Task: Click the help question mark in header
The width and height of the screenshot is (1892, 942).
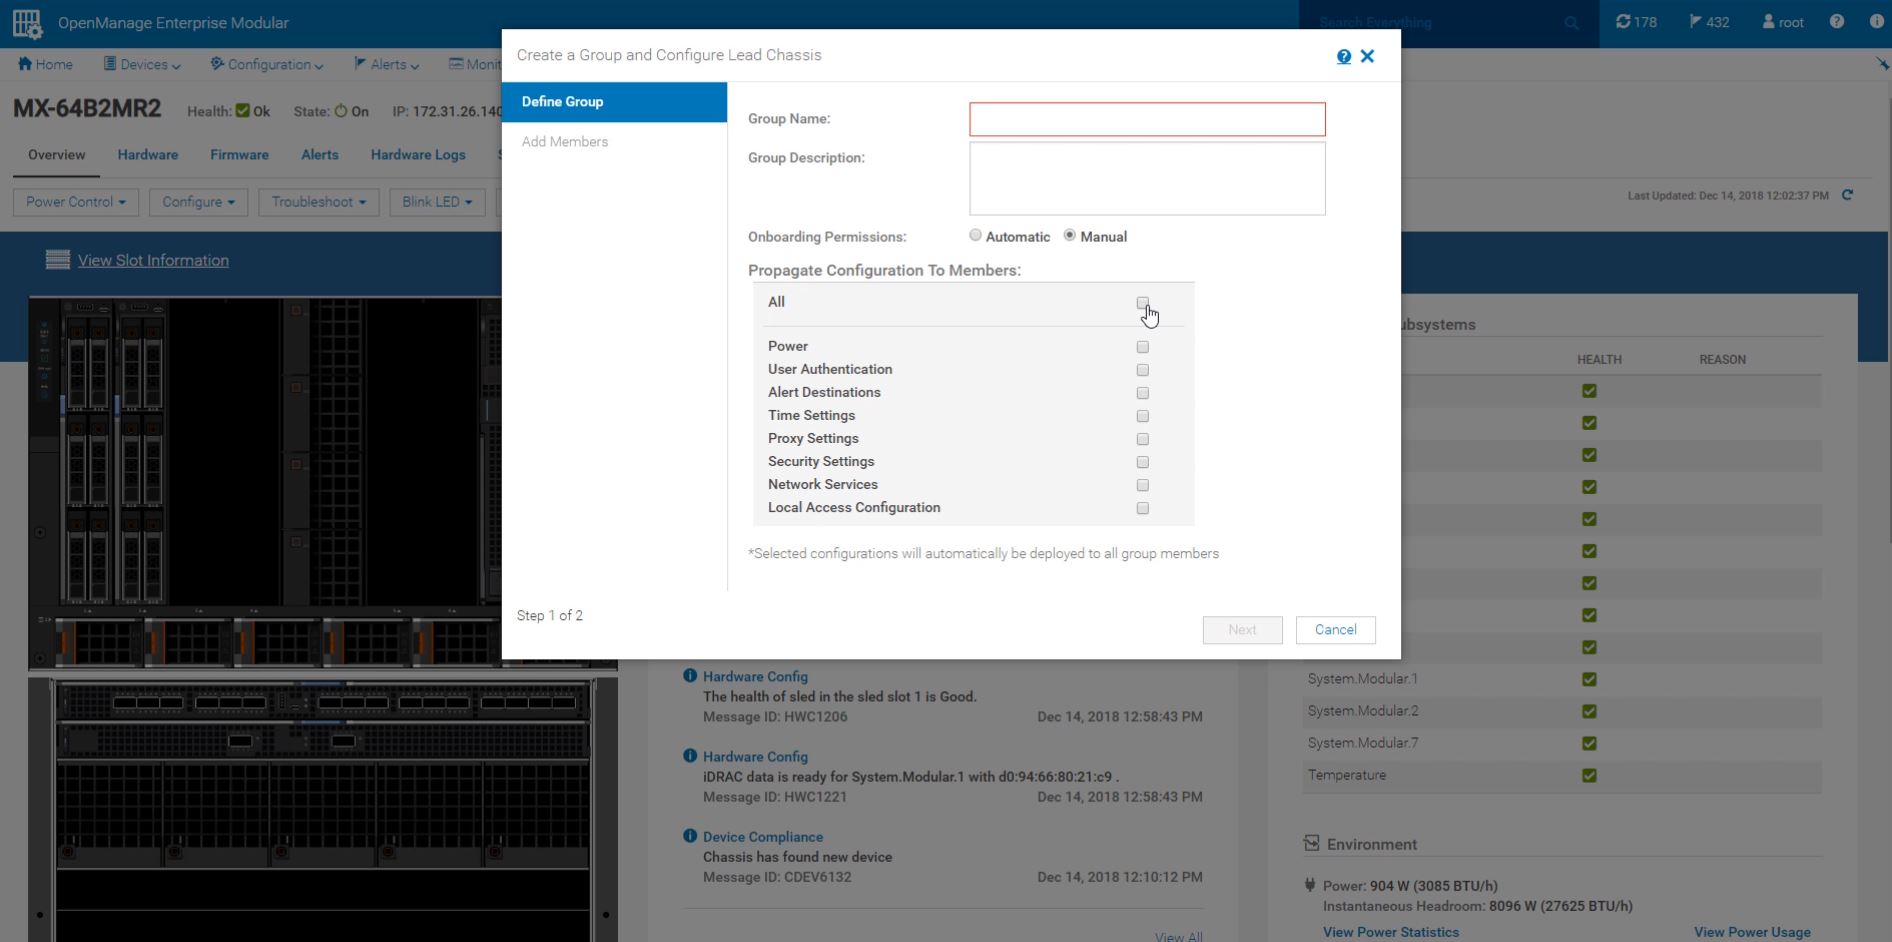Action: click(1837, 21)
